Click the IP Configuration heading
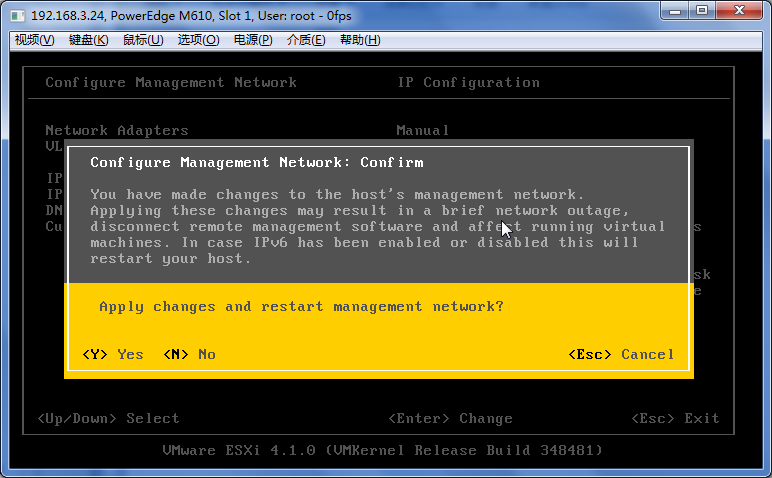 (x=469, y=82)
